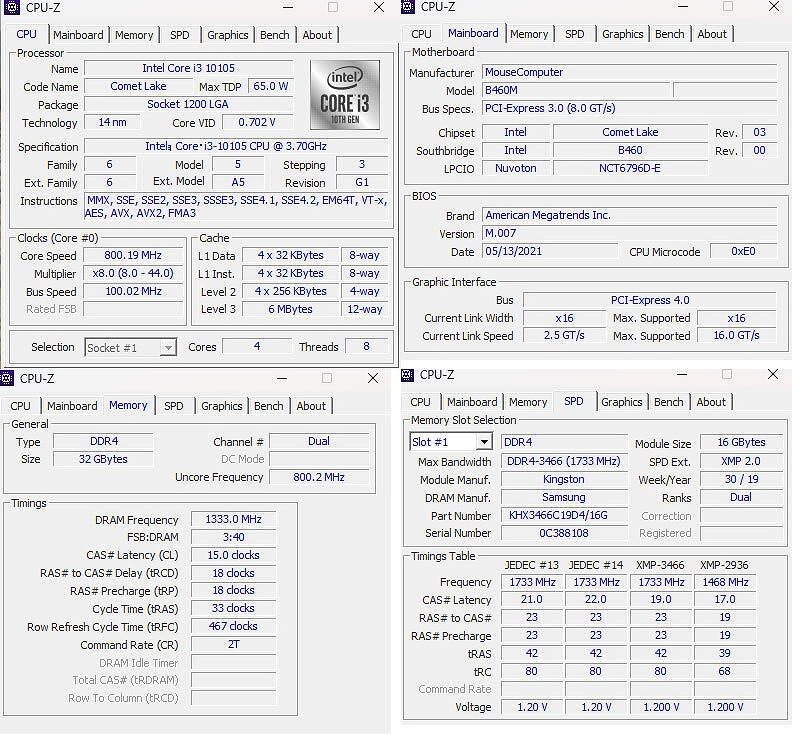Click the Multiplier value x8.0 (8.0 - 44.0)
The image size is (792, 734).
133,273
